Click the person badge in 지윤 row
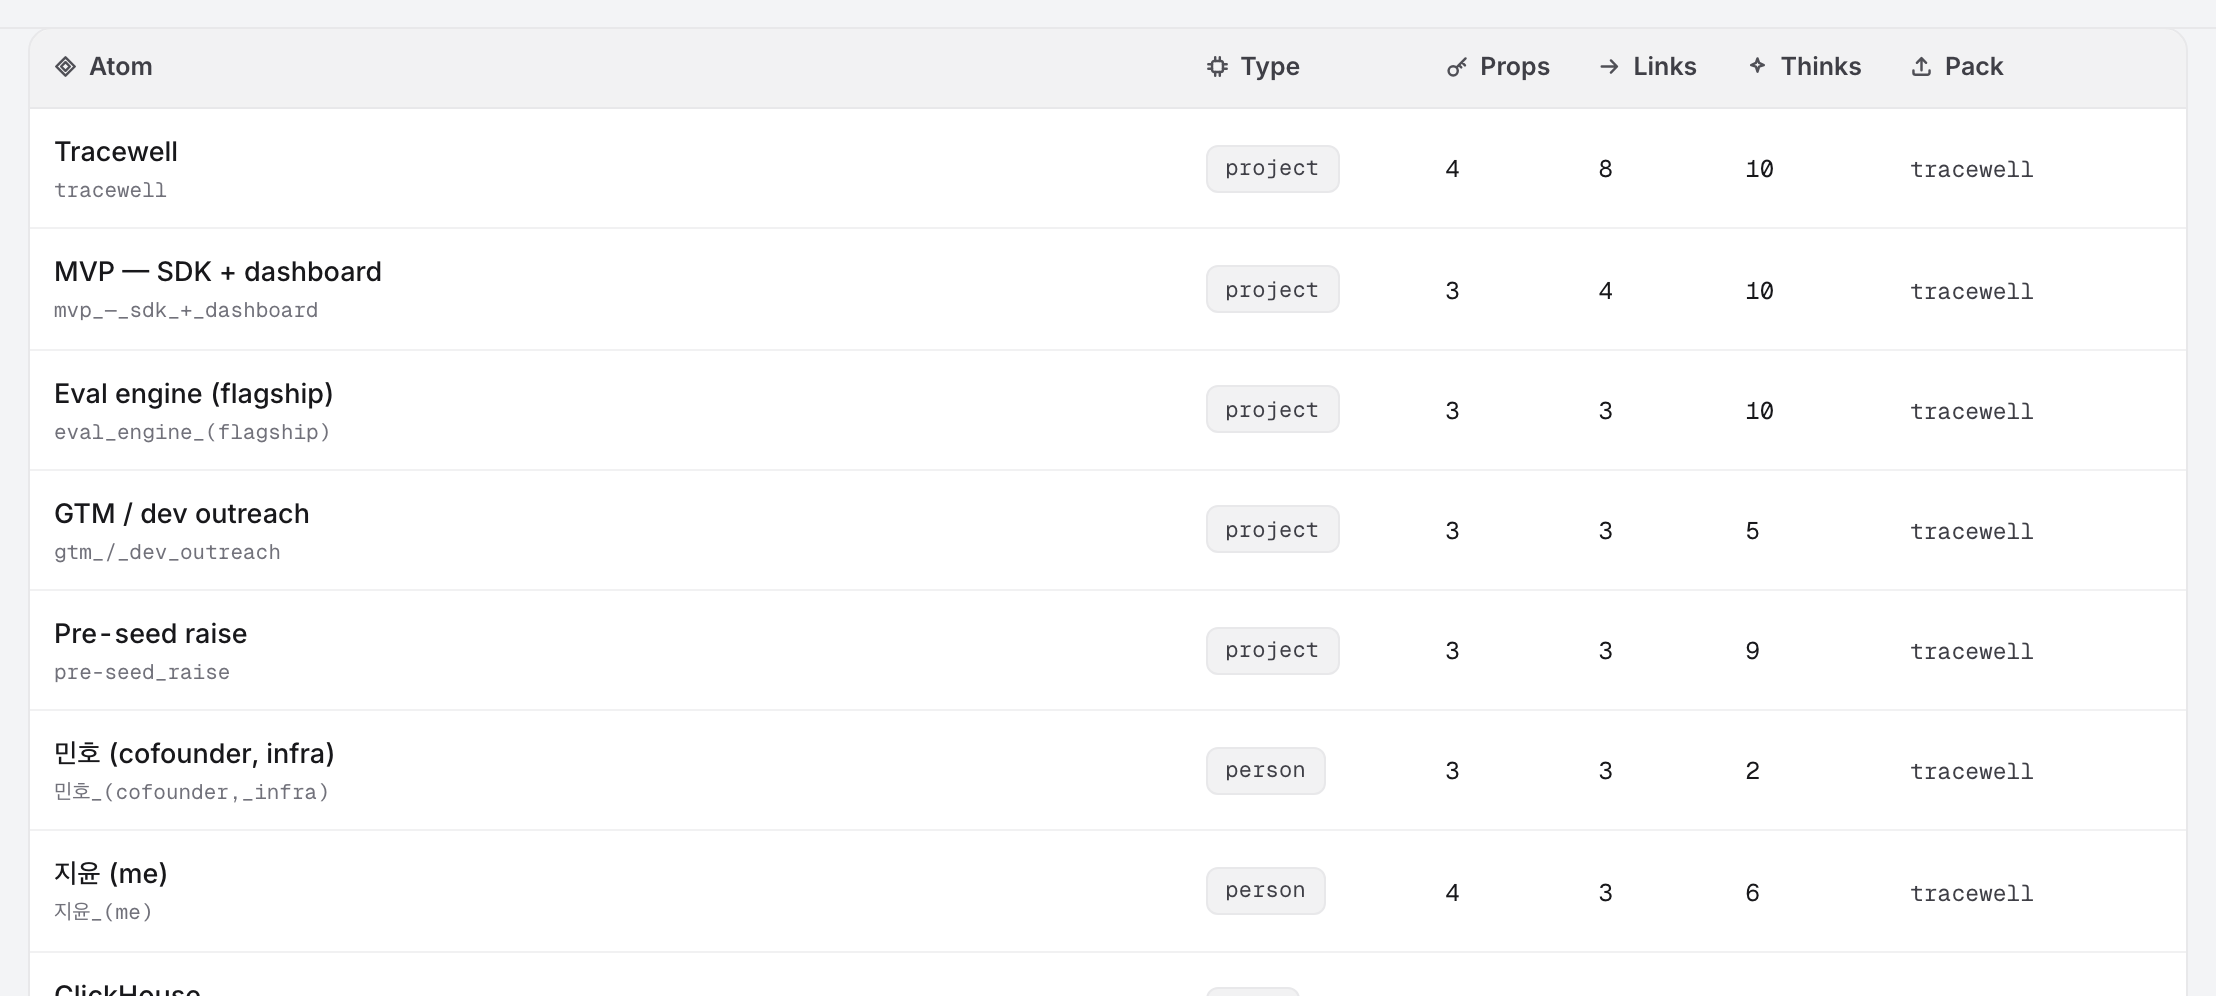Image resolution: width=2216 pixels, height=996 pixels. [1265, 891]
